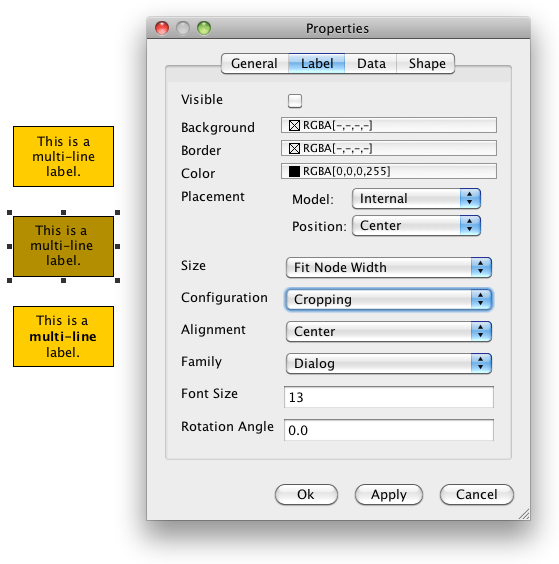This screenshot has height=564, width=559.
Task: Click the Cancel button
Action: [477, 495]
